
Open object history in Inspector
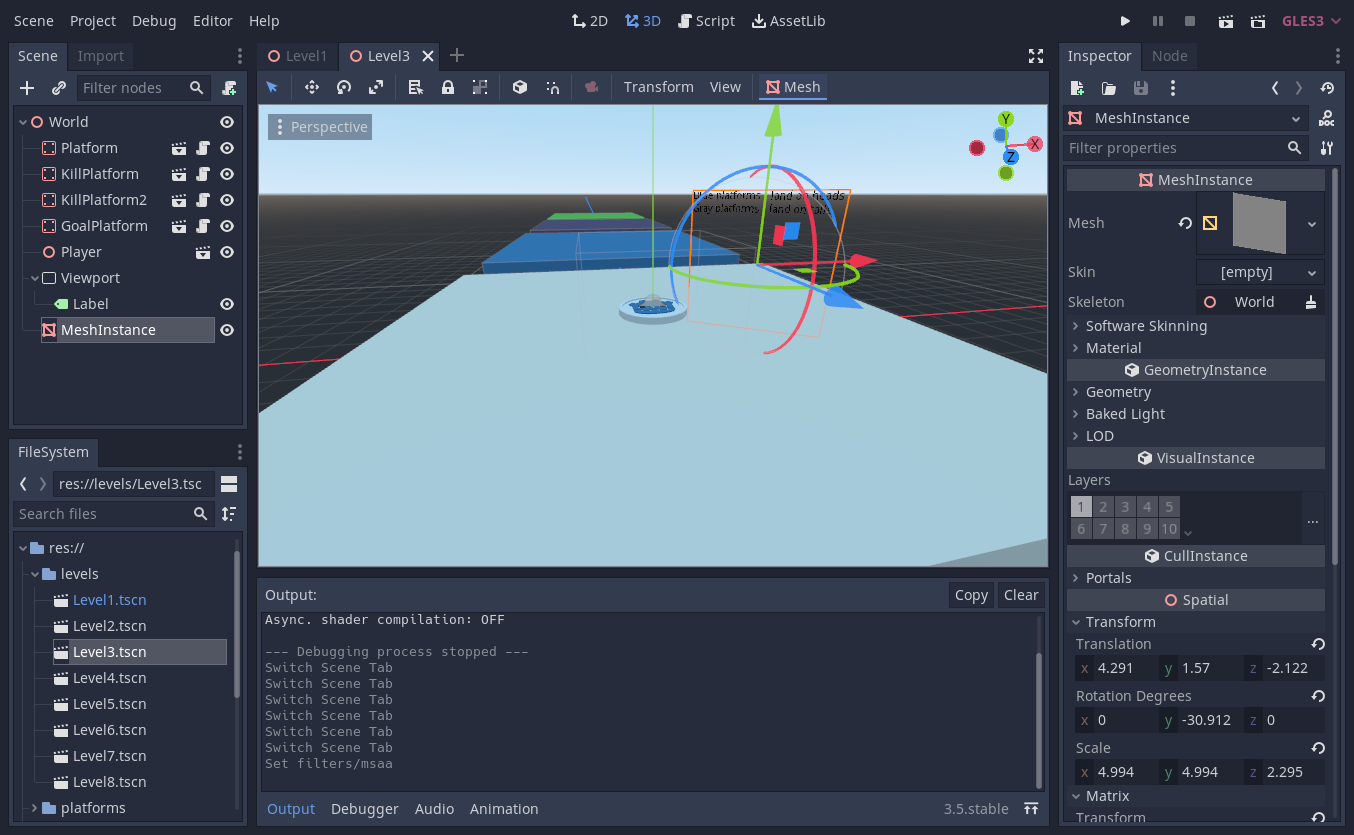(x=1327, y=88)
